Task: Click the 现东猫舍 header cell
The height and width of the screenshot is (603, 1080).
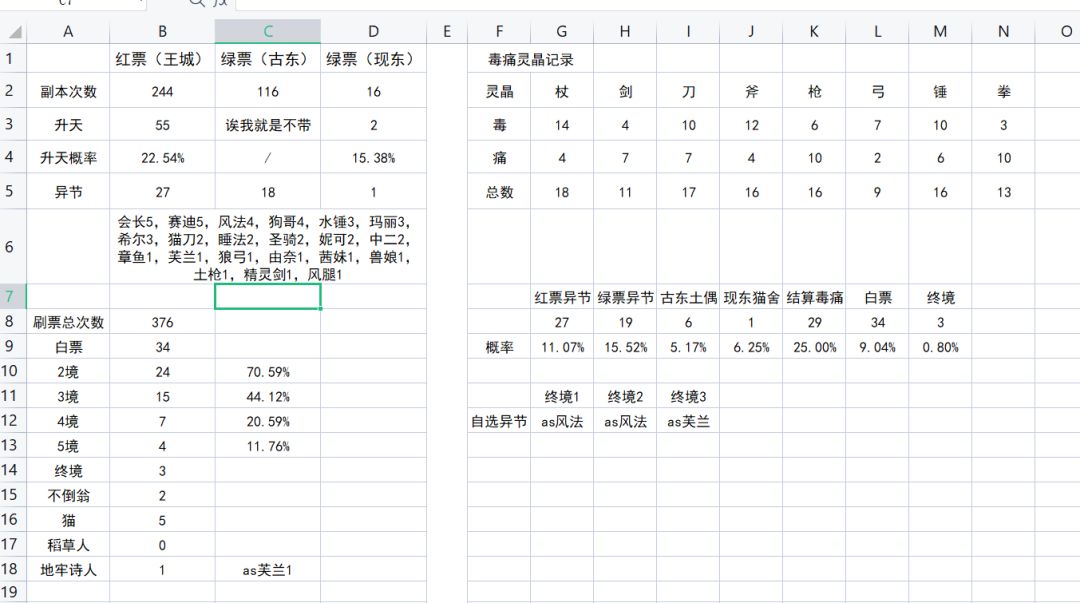Action: 751,298
